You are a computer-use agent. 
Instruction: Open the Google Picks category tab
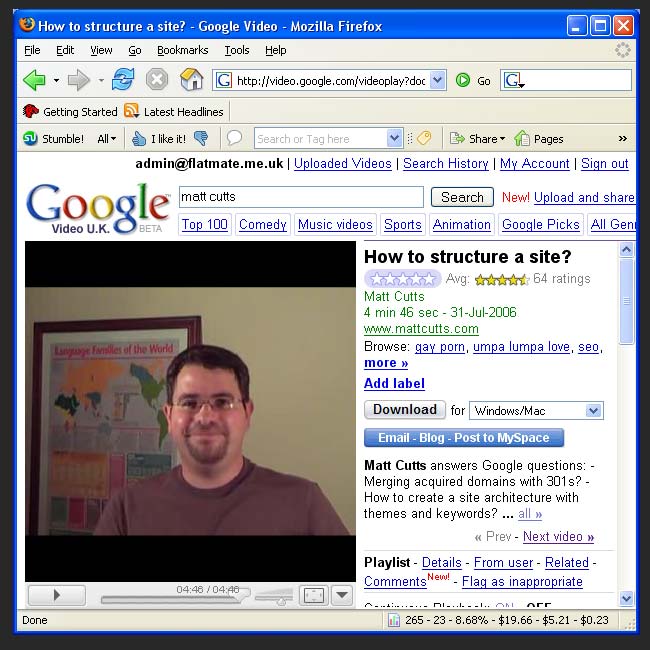click(541, 224)
